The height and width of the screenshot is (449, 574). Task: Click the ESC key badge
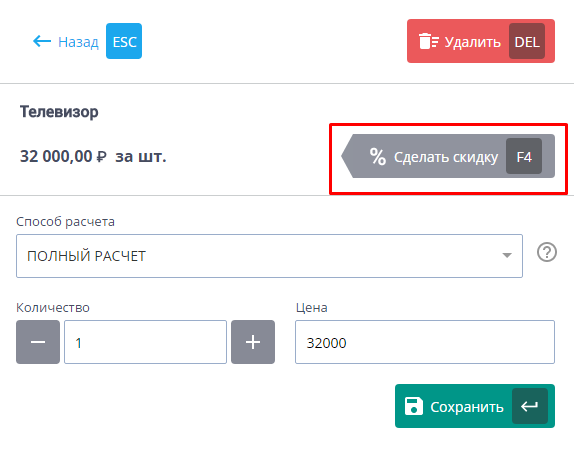tap(124, 41)
